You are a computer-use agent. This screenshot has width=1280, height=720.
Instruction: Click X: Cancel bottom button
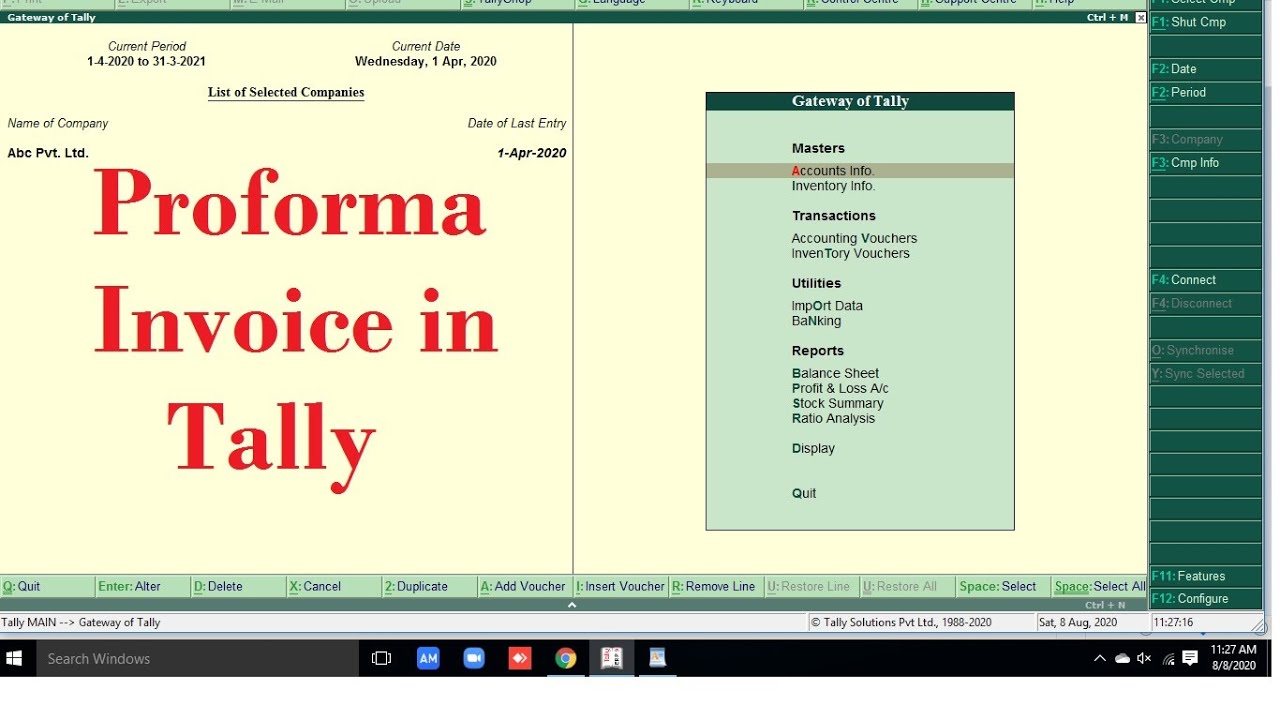click(334, 587)
